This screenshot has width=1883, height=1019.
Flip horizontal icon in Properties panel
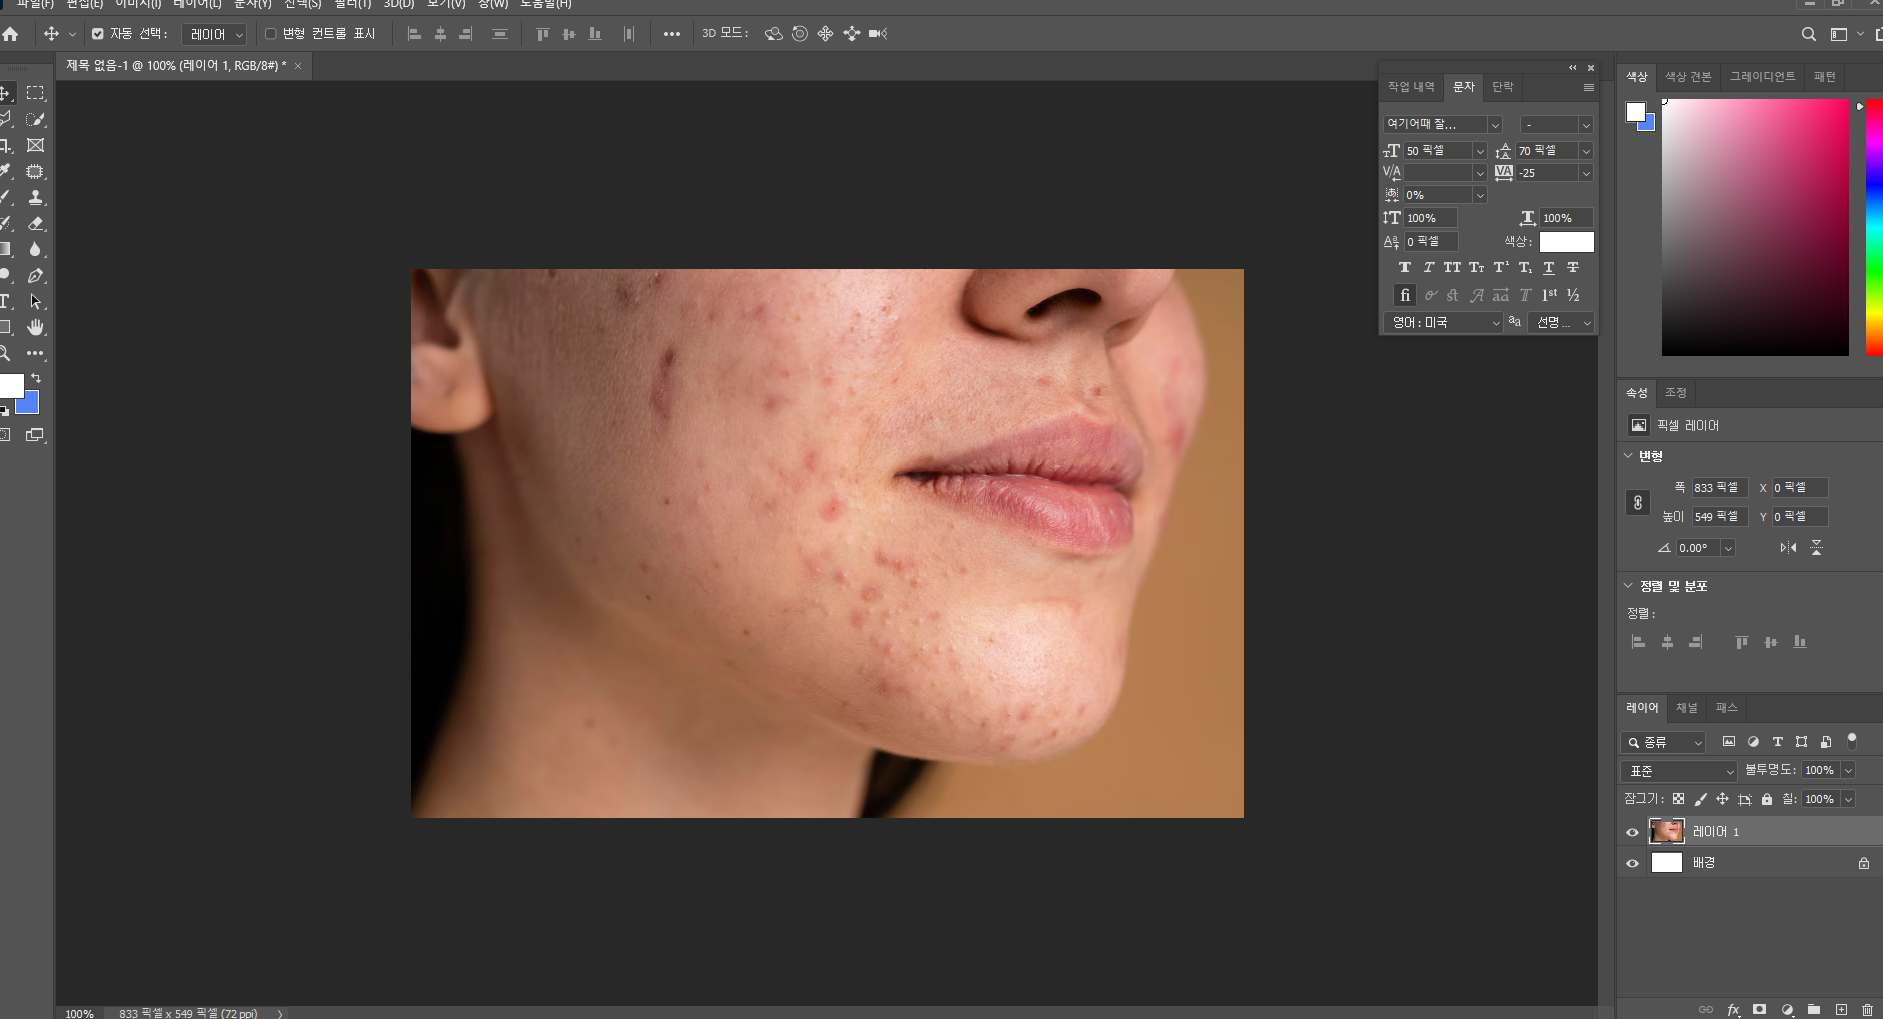pos(1788,547)
